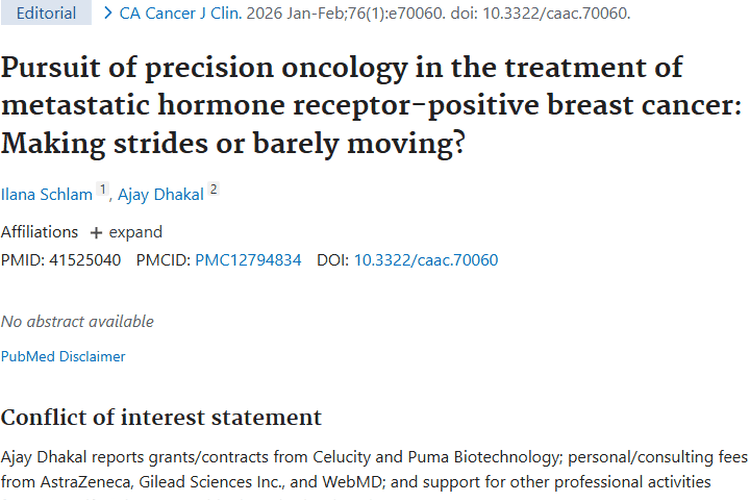Image resolution: width=750 pixels, height=500 pixels.
Task: Click affiliation superscript 2 after Ajay Dhakal
Action: (213, 190)
